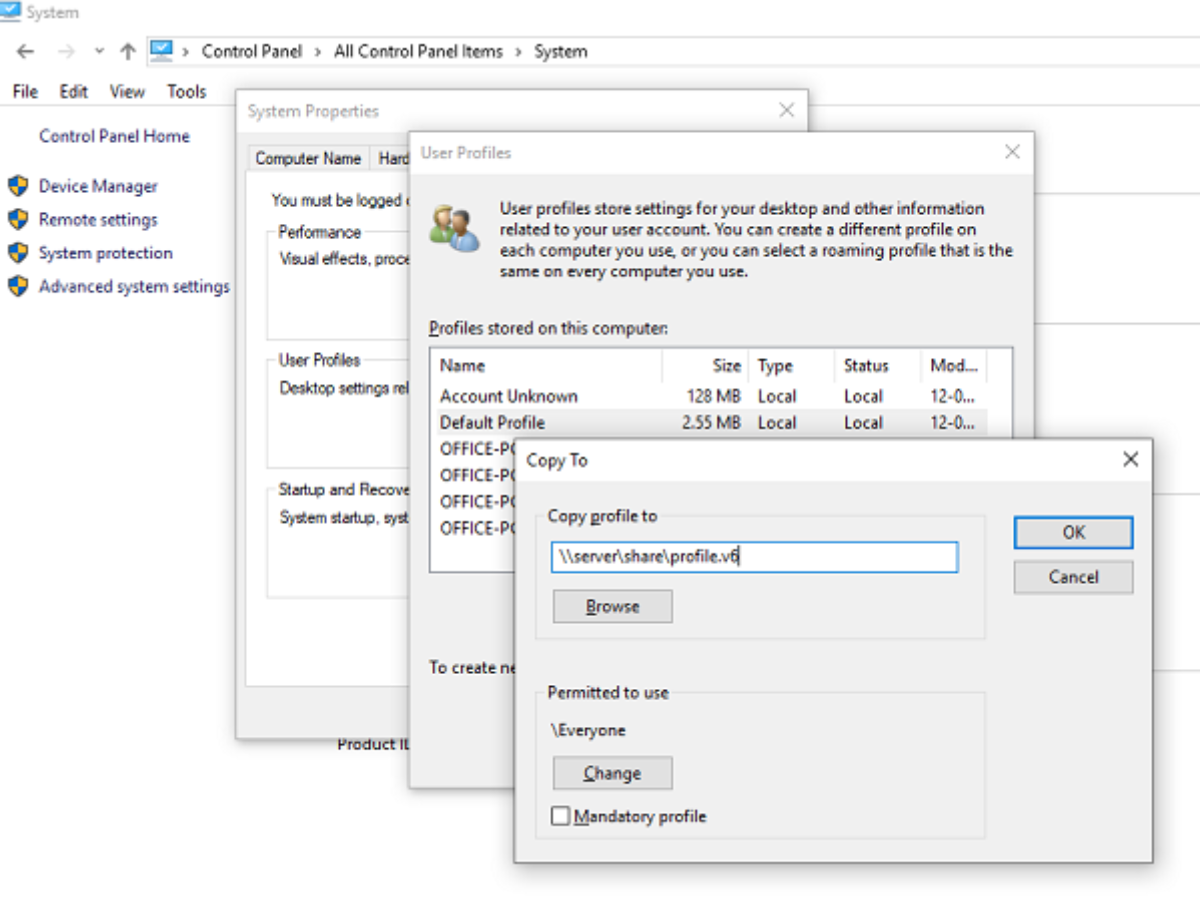
Task: Open the File menu
Action: coord(25,91)
